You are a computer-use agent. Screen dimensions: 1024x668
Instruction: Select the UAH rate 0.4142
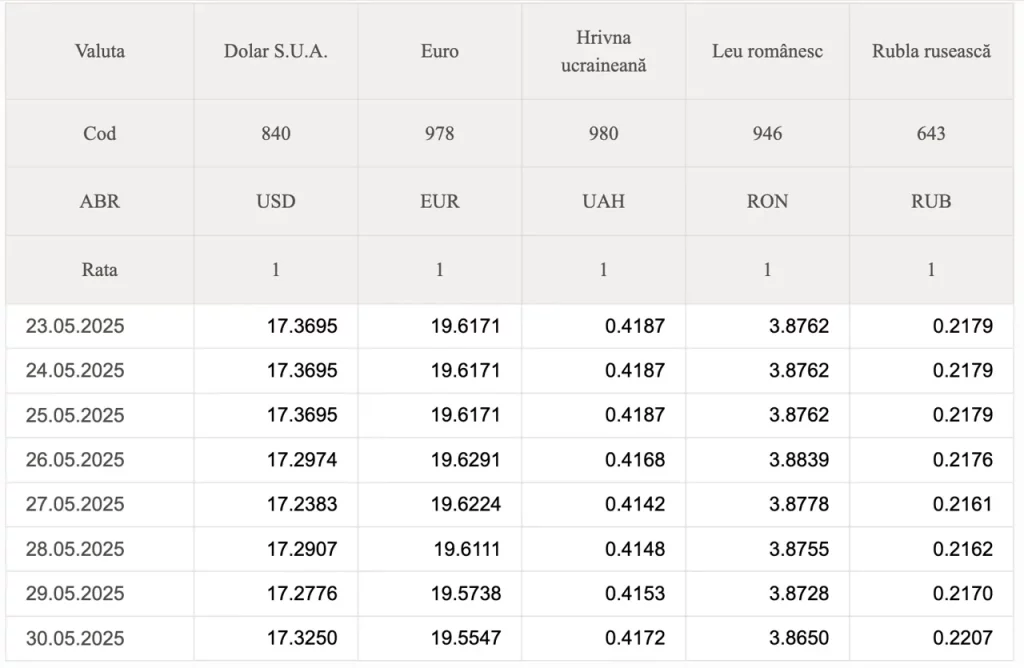tap(635, 504)
